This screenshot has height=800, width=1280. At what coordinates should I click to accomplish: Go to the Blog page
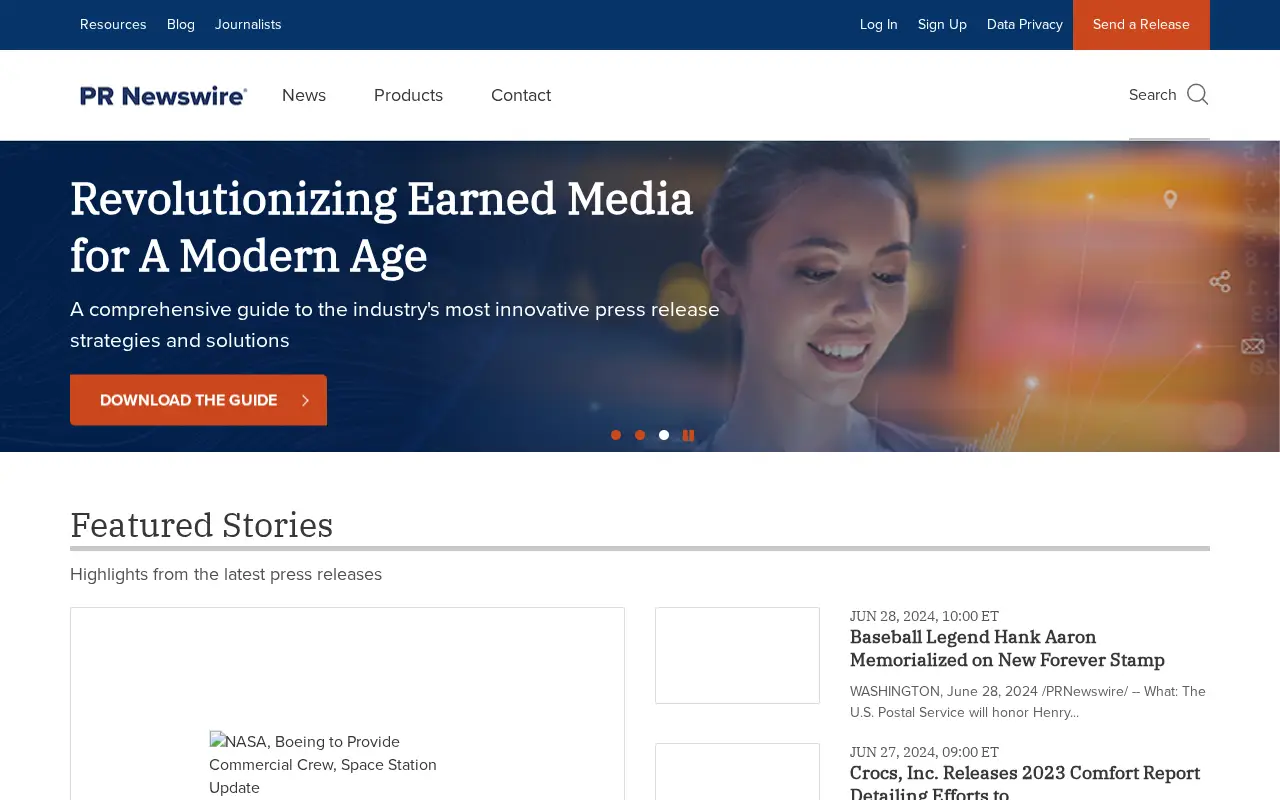point(181,24)
